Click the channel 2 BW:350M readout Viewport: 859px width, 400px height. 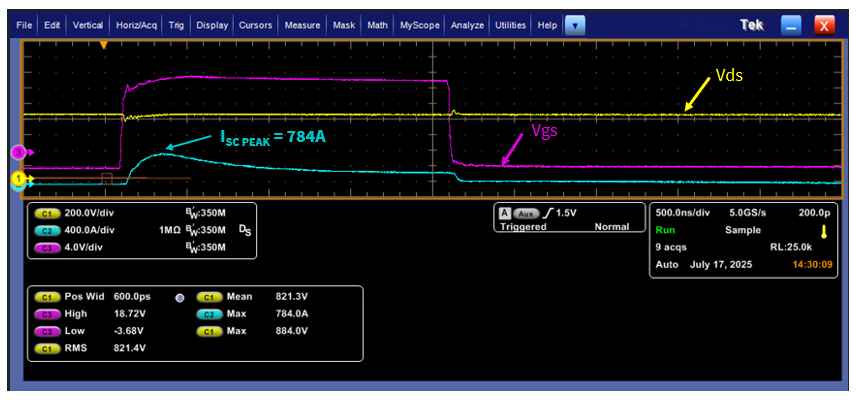click(x=205, y=230)
